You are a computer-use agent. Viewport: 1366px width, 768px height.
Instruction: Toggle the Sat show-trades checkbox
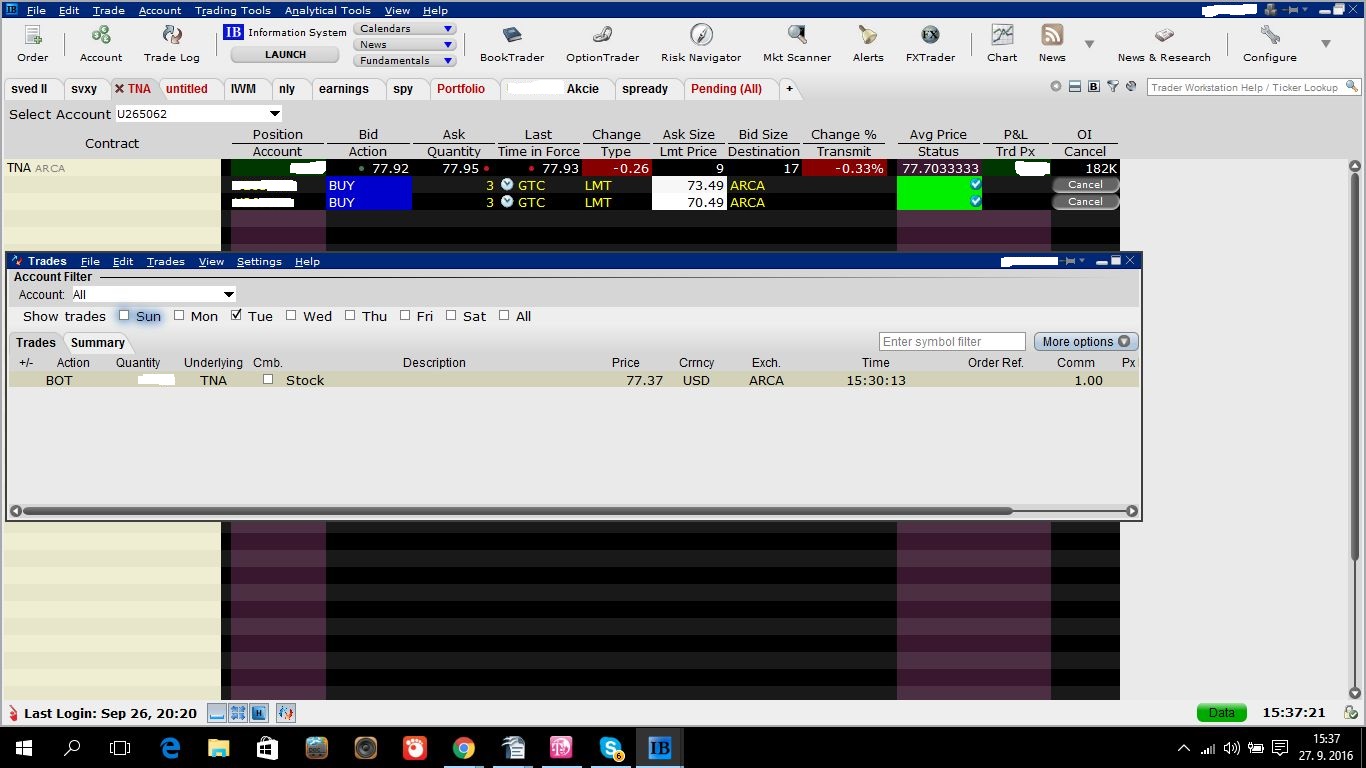click(x=451, y=315)
